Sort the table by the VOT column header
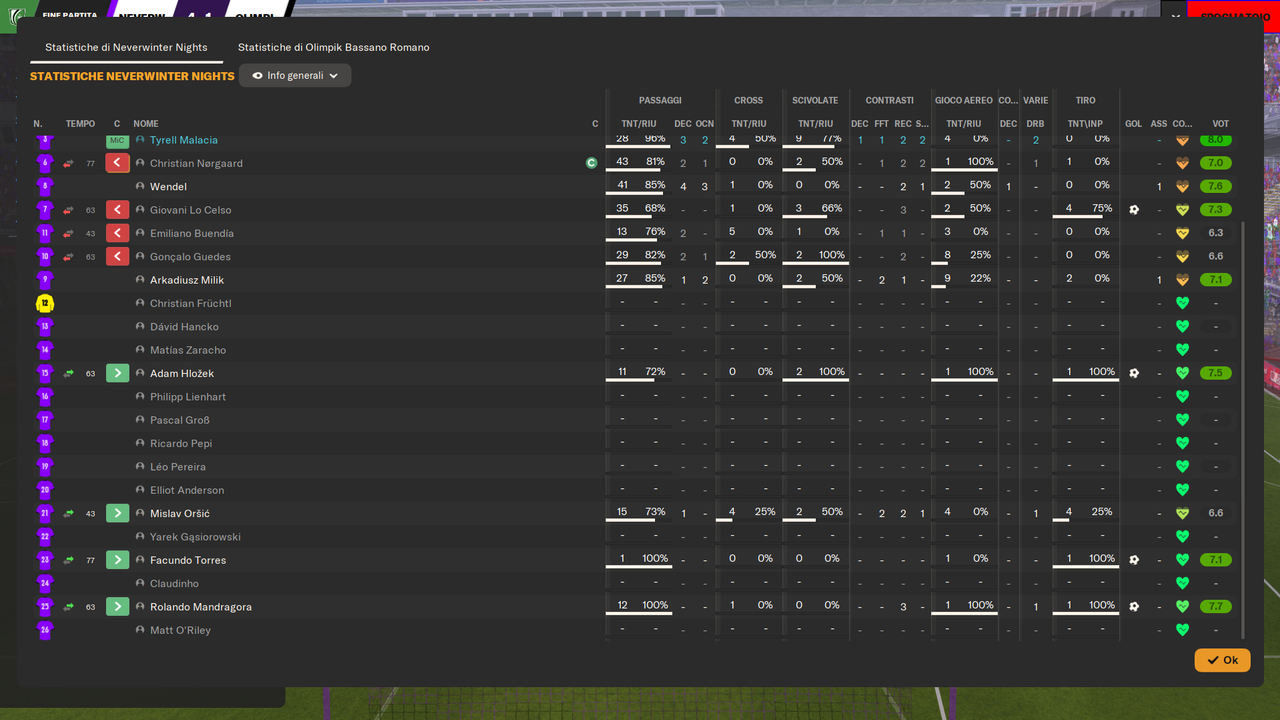Viewport: 1280px width, 720px height. coord(1221,124)
